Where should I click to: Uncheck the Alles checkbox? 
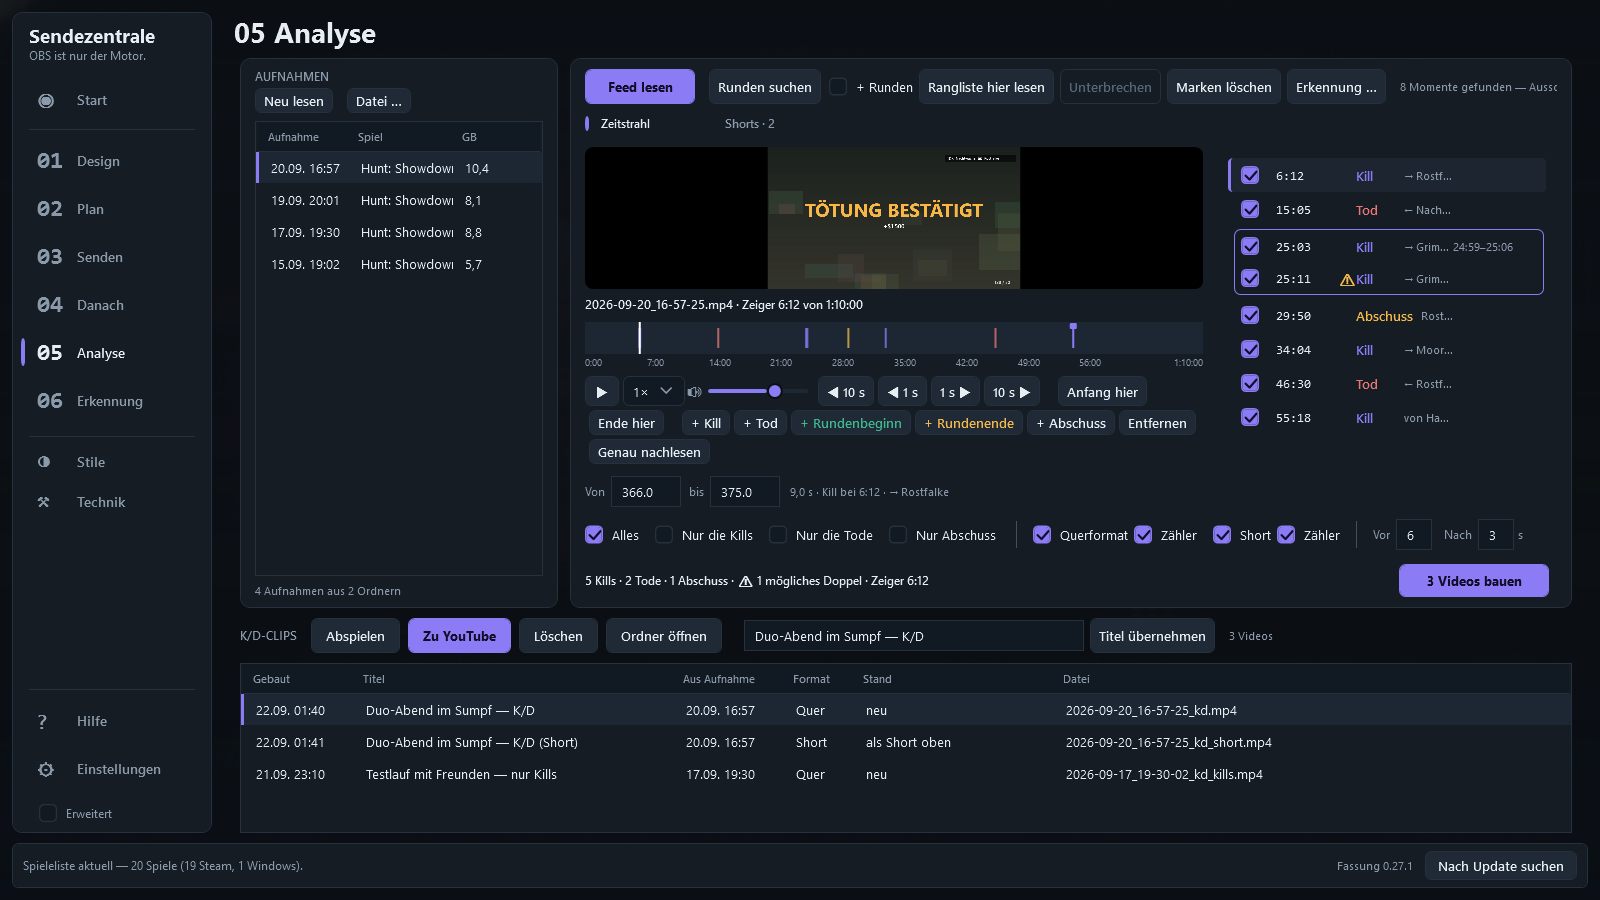(594, 535)
